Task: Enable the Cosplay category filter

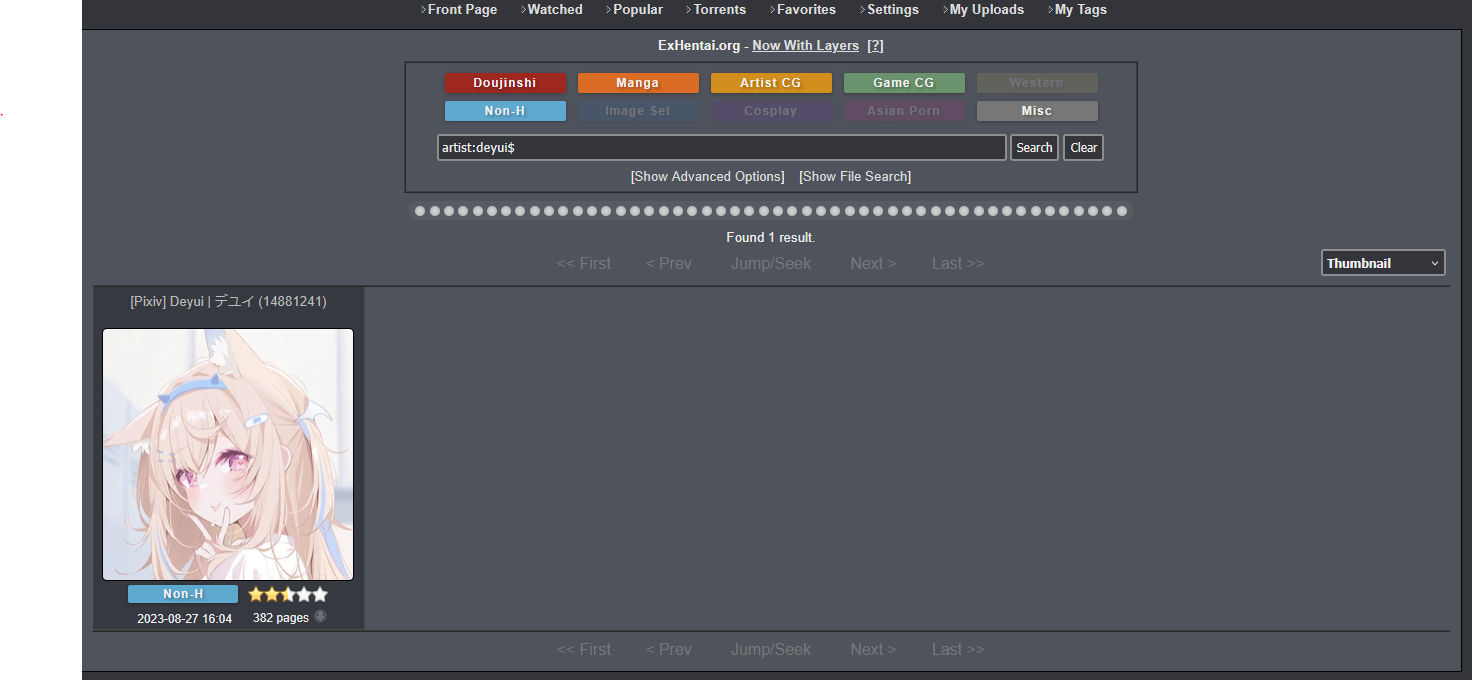Action: click(x=771, y=111)
